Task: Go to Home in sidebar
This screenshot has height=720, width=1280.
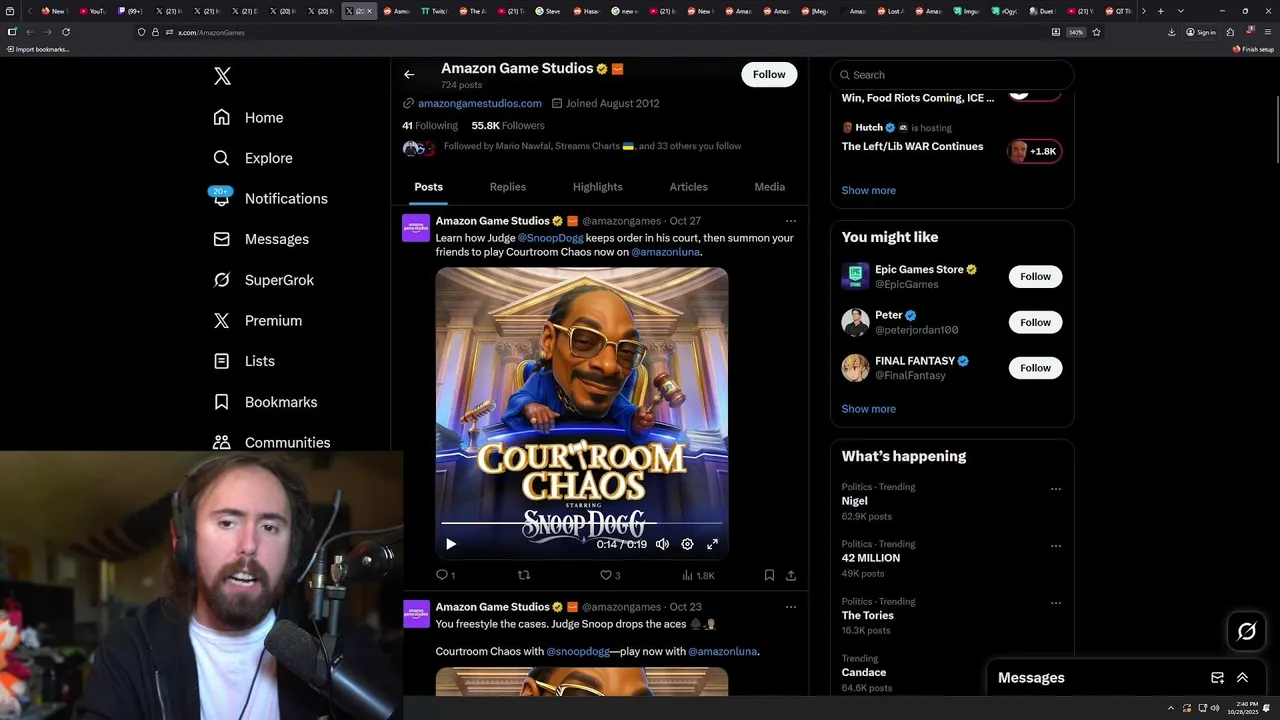Action: (x=248, y=117)
